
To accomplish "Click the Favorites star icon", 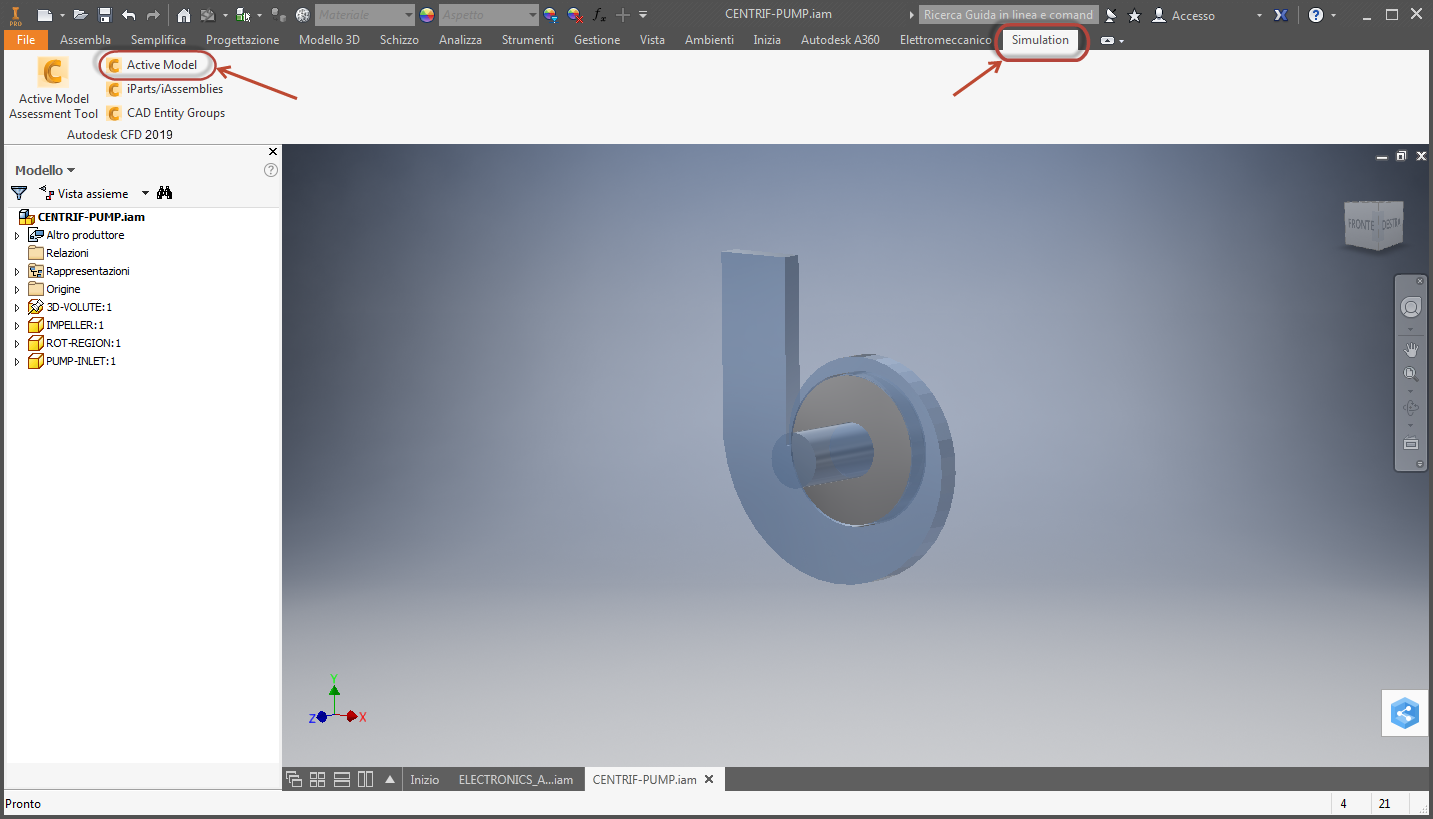I will [1134, 15].
